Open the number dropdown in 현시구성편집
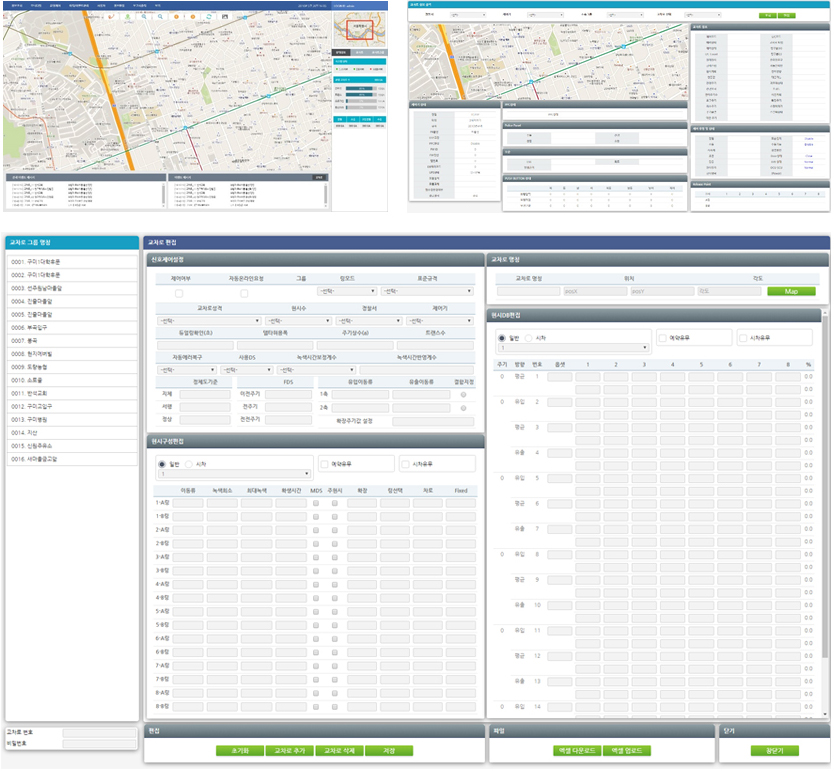 235,474
